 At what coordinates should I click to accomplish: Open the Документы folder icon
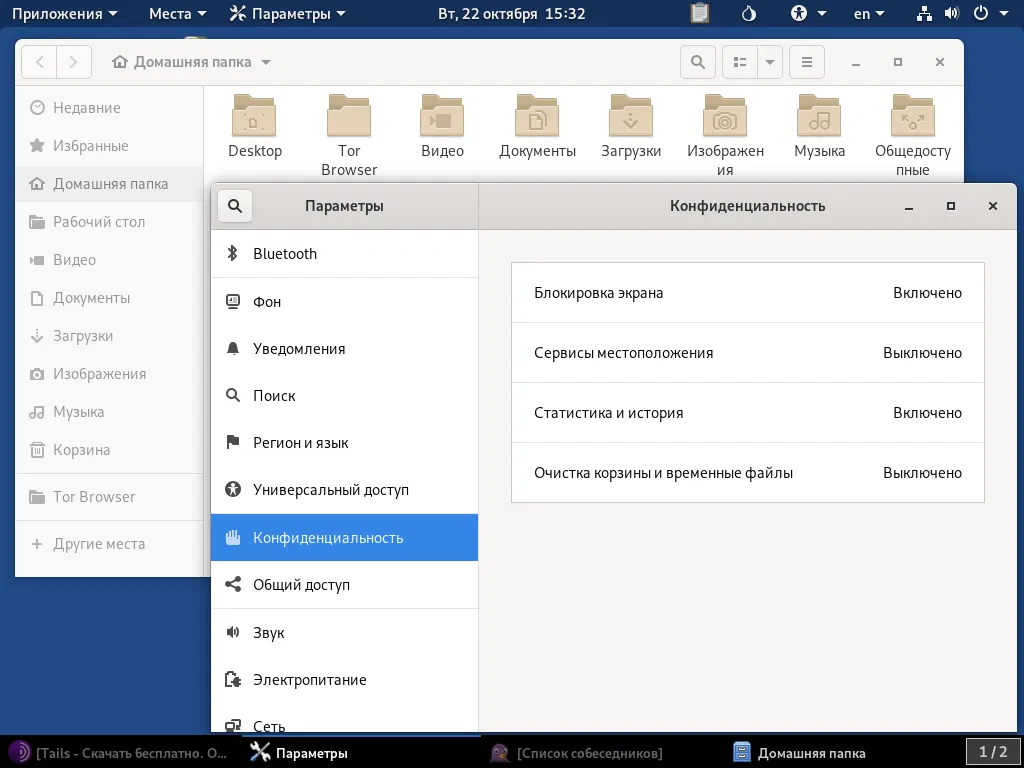click(x=537, y=117)
